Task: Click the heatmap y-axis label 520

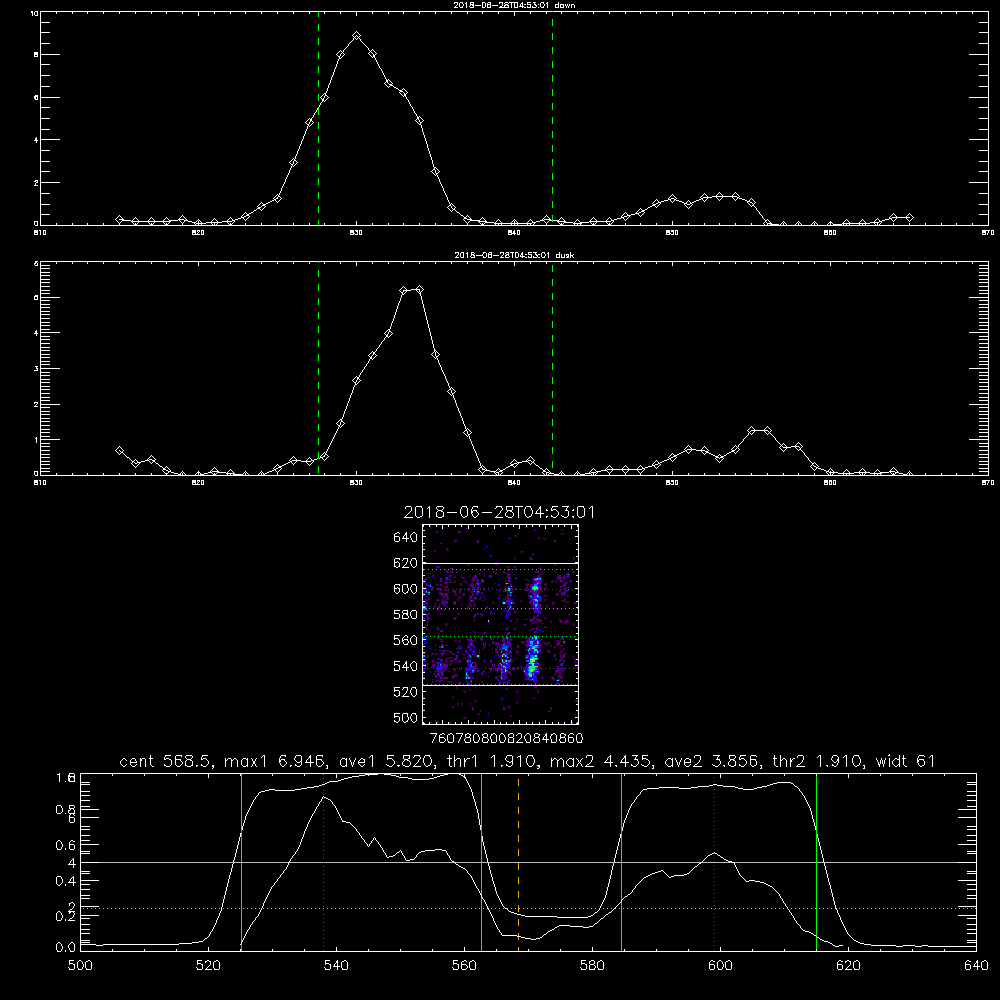Action: coord(405,692)
